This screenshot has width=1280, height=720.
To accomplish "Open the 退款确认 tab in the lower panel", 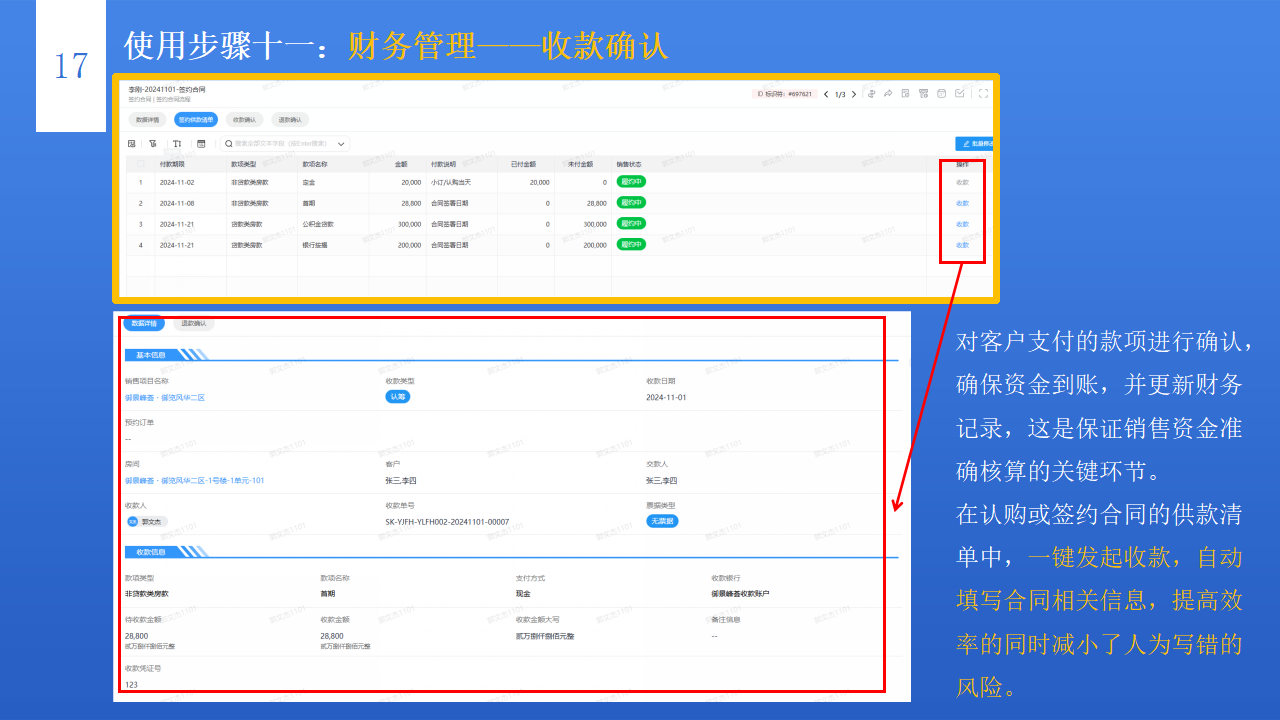I will pyautogui.click(x=196, y=323).
